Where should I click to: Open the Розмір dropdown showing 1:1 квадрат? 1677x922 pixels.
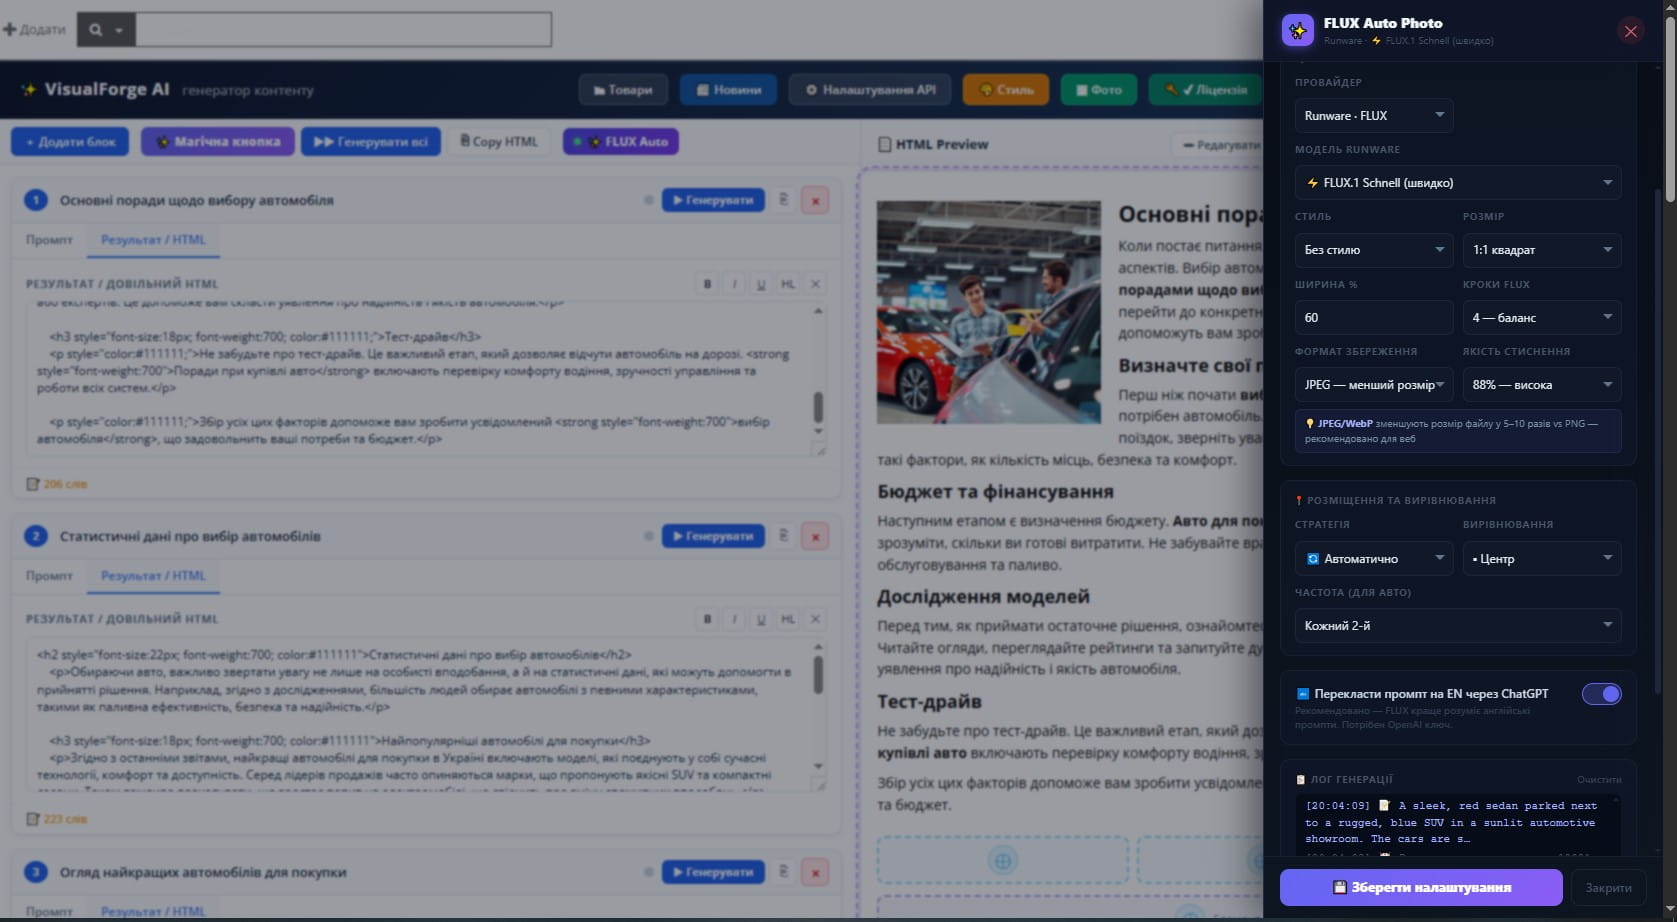(x=1542, y=250)
